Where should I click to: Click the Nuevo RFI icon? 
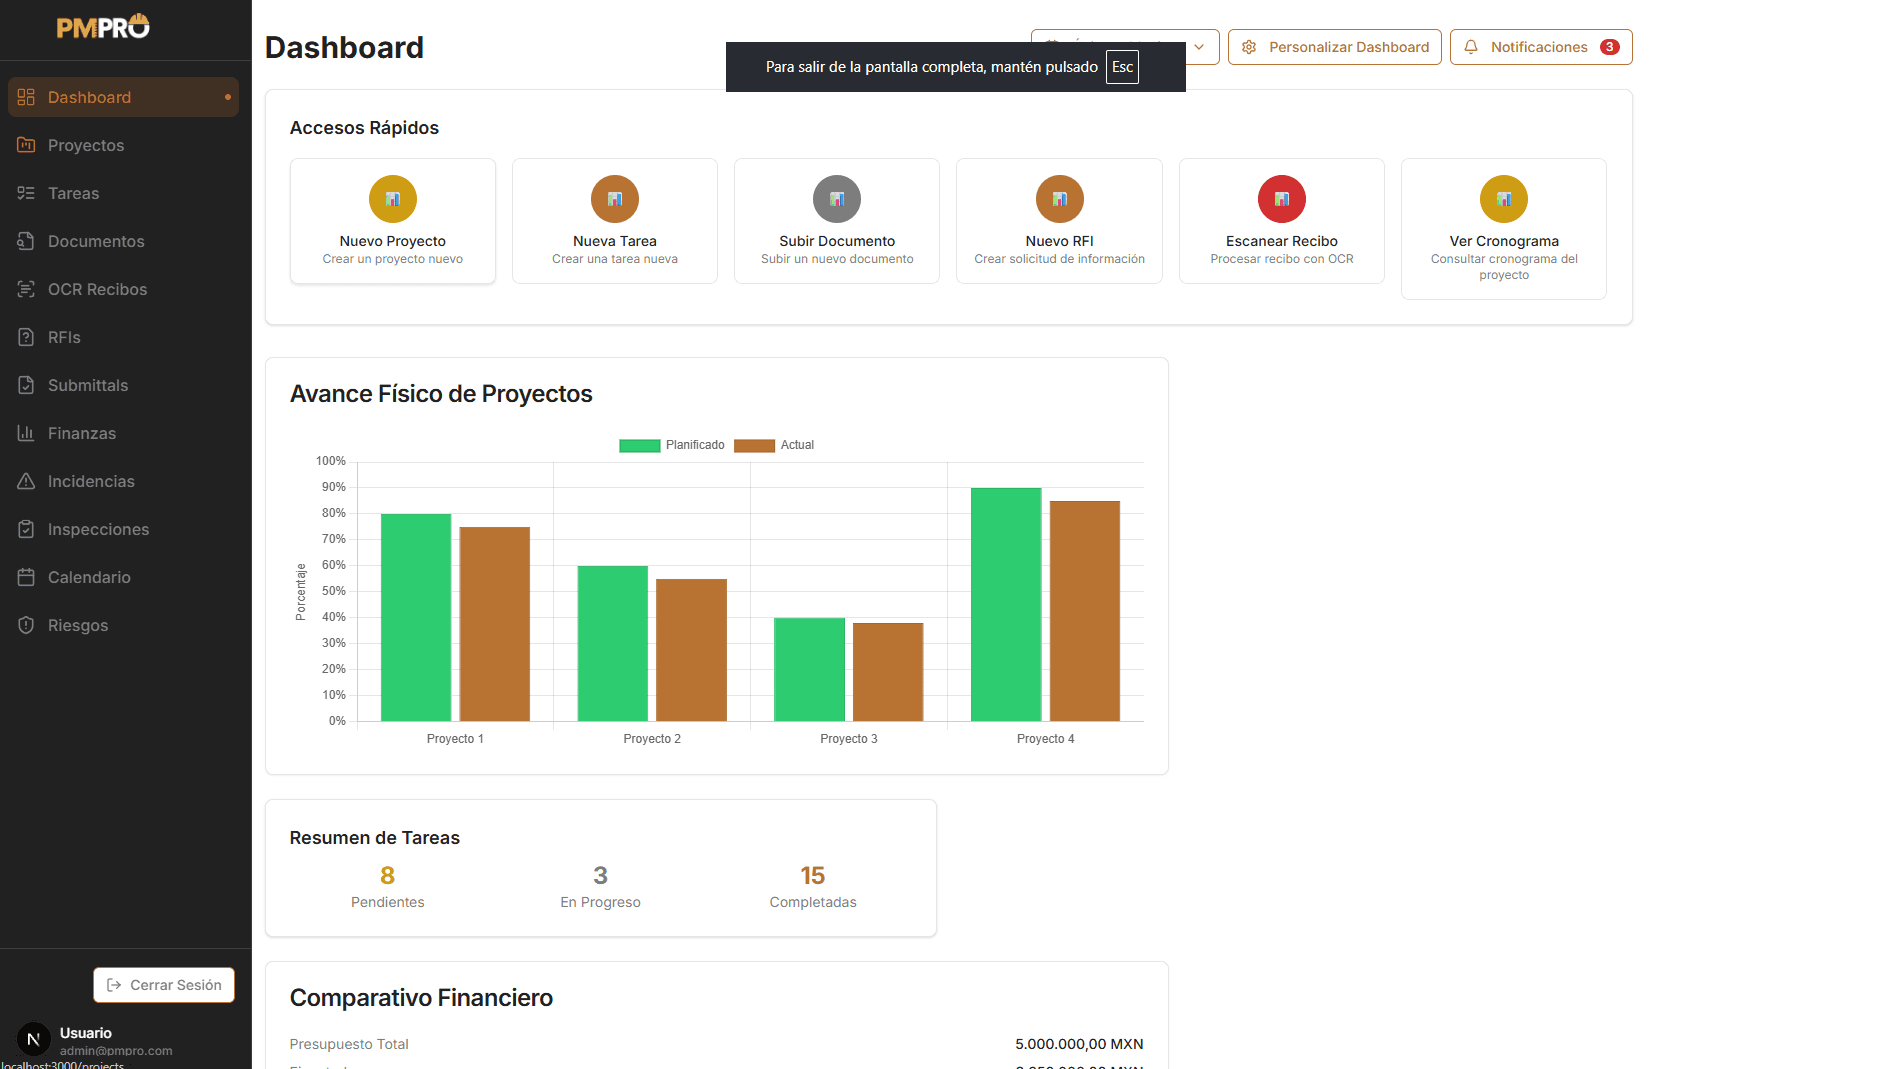1059,199
